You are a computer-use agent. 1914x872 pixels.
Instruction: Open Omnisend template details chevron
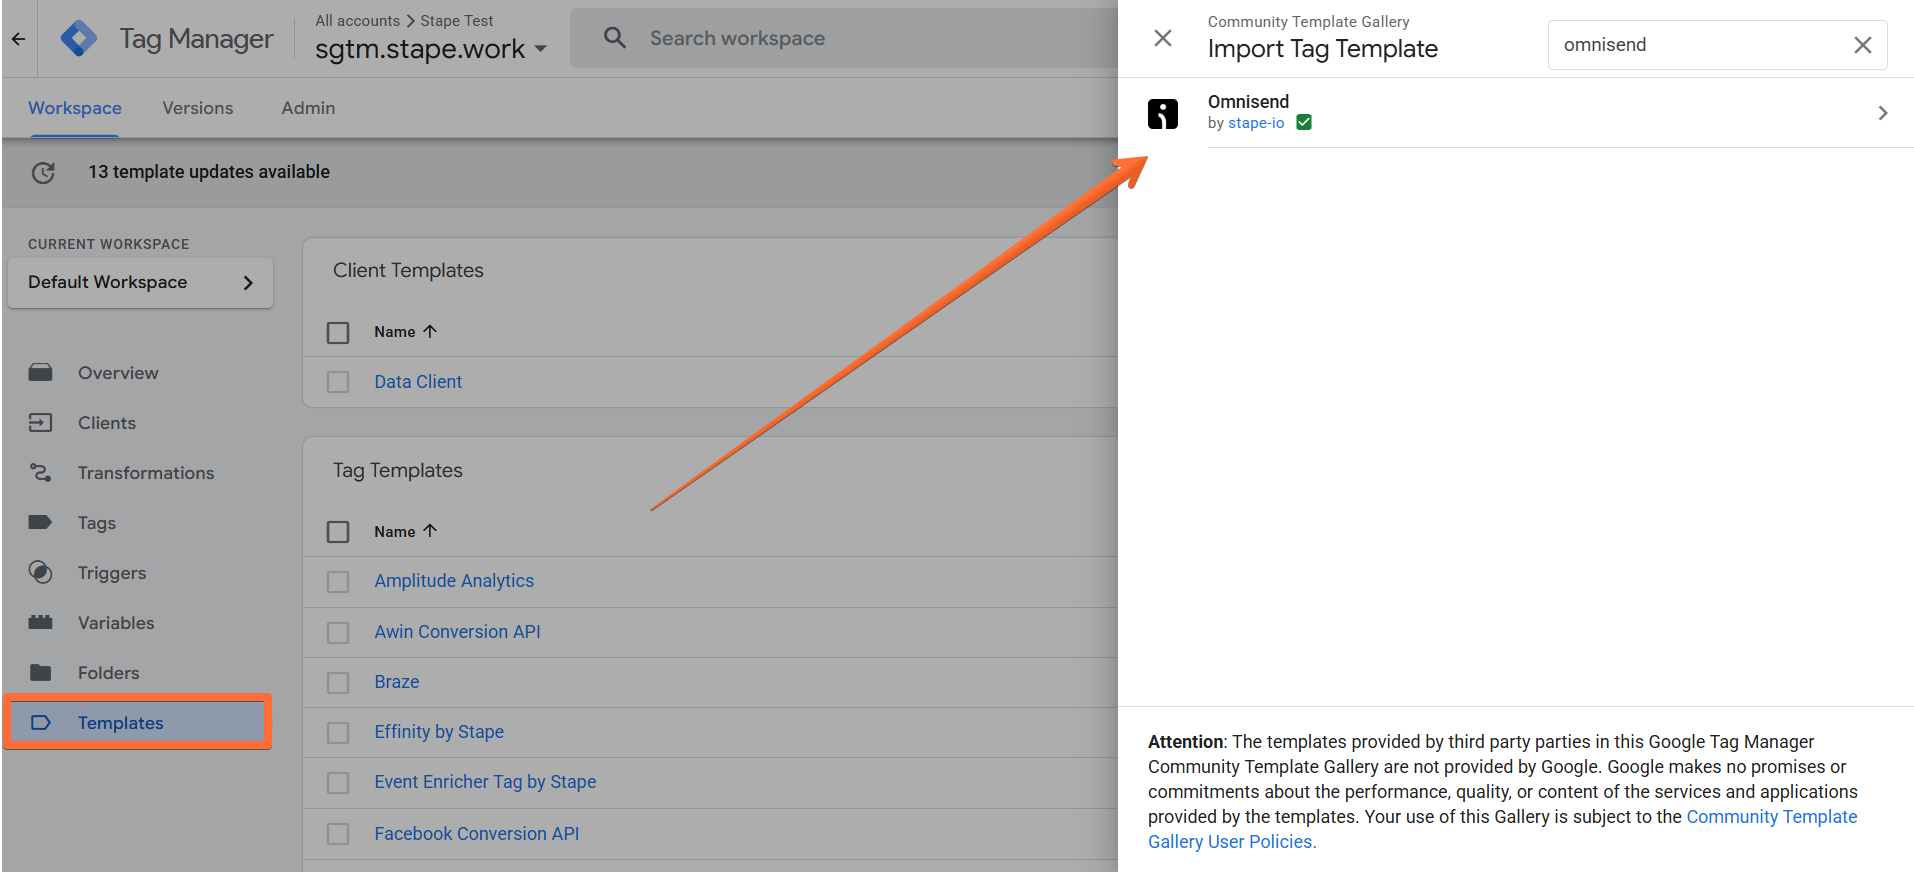(x=1882, y=113)
